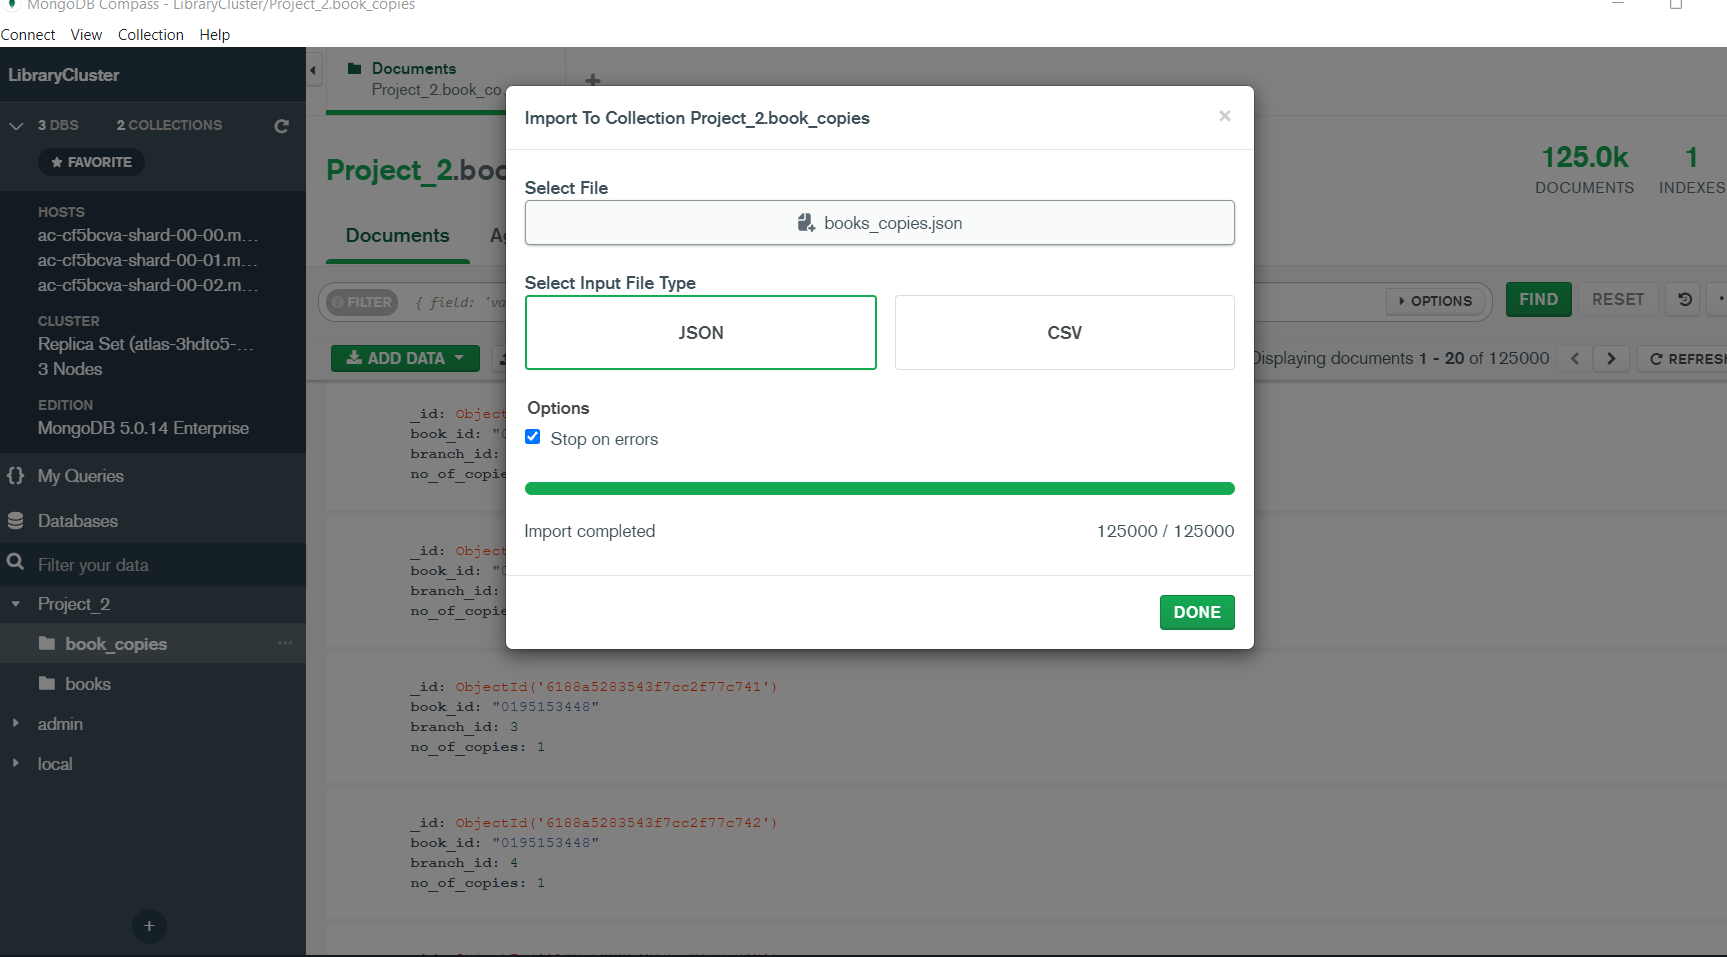Viewport: 1727px width, 957px height.
Task: Open a new tab with plus icon
Action: tap(592, 80)
